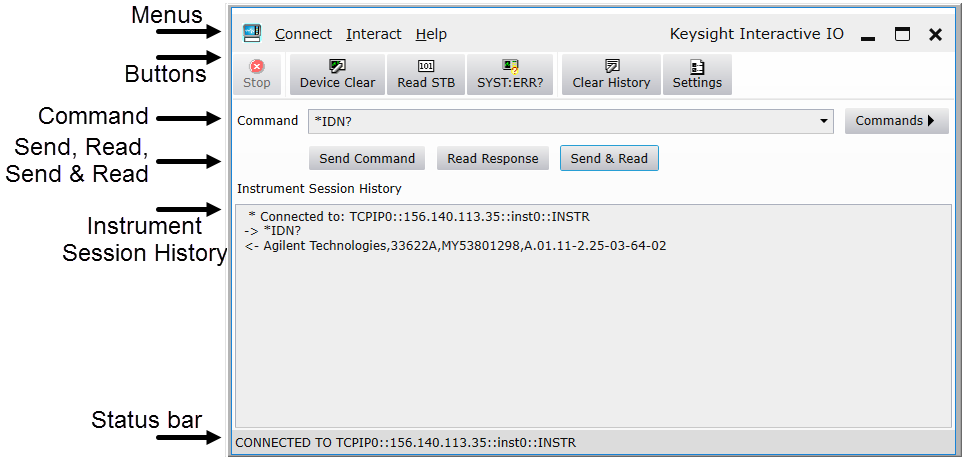The image size is (962, 460).
Task: Click the status bar connection text
Action: (x=405, y=442)
